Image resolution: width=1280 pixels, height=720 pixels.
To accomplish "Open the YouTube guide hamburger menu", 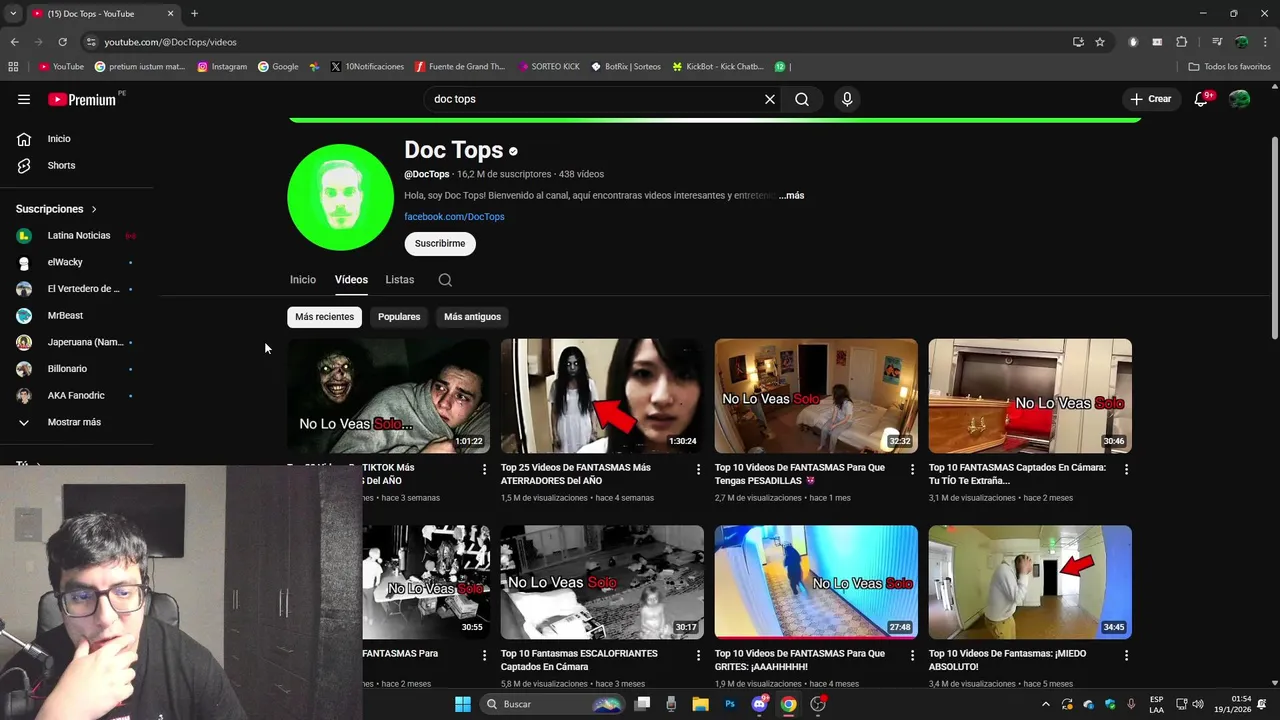I will [x=24, y=99].
